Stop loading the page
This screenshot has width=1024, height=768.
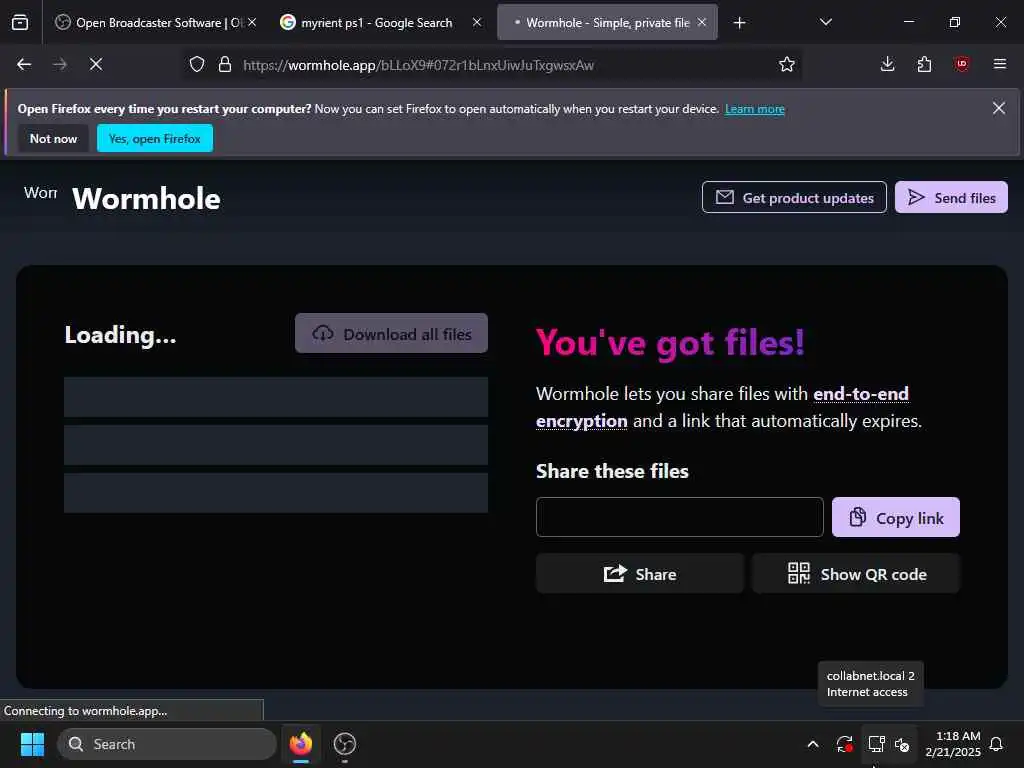pos(96,64)
